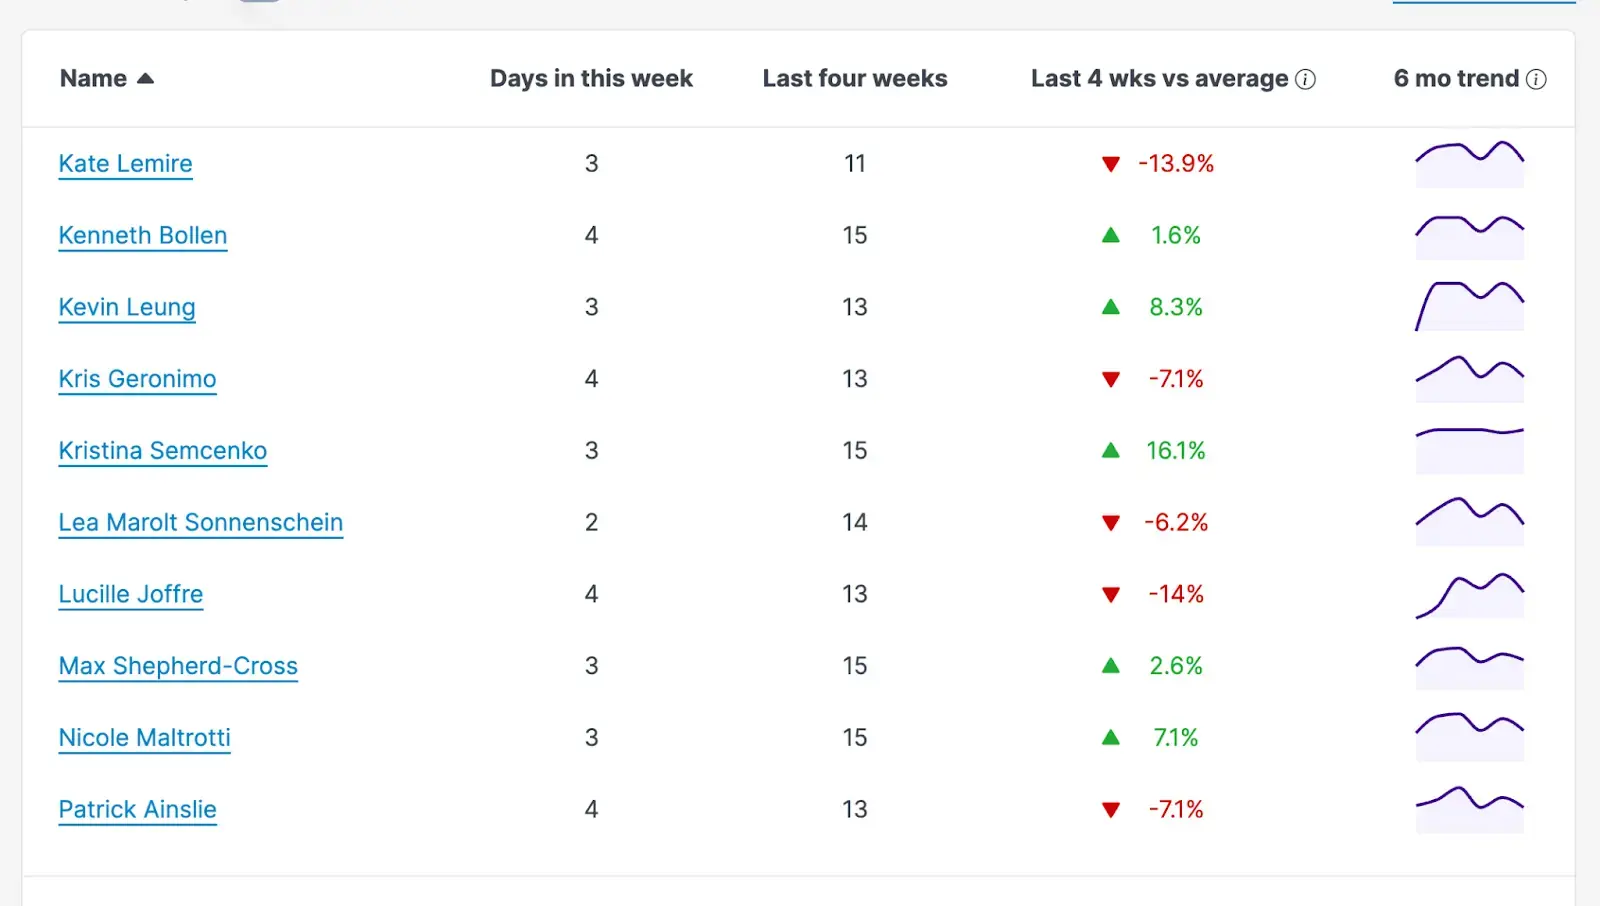Open Kris Geronimo link
The height and width of the screenshot is (906, 1600).
tap(137, 379)
